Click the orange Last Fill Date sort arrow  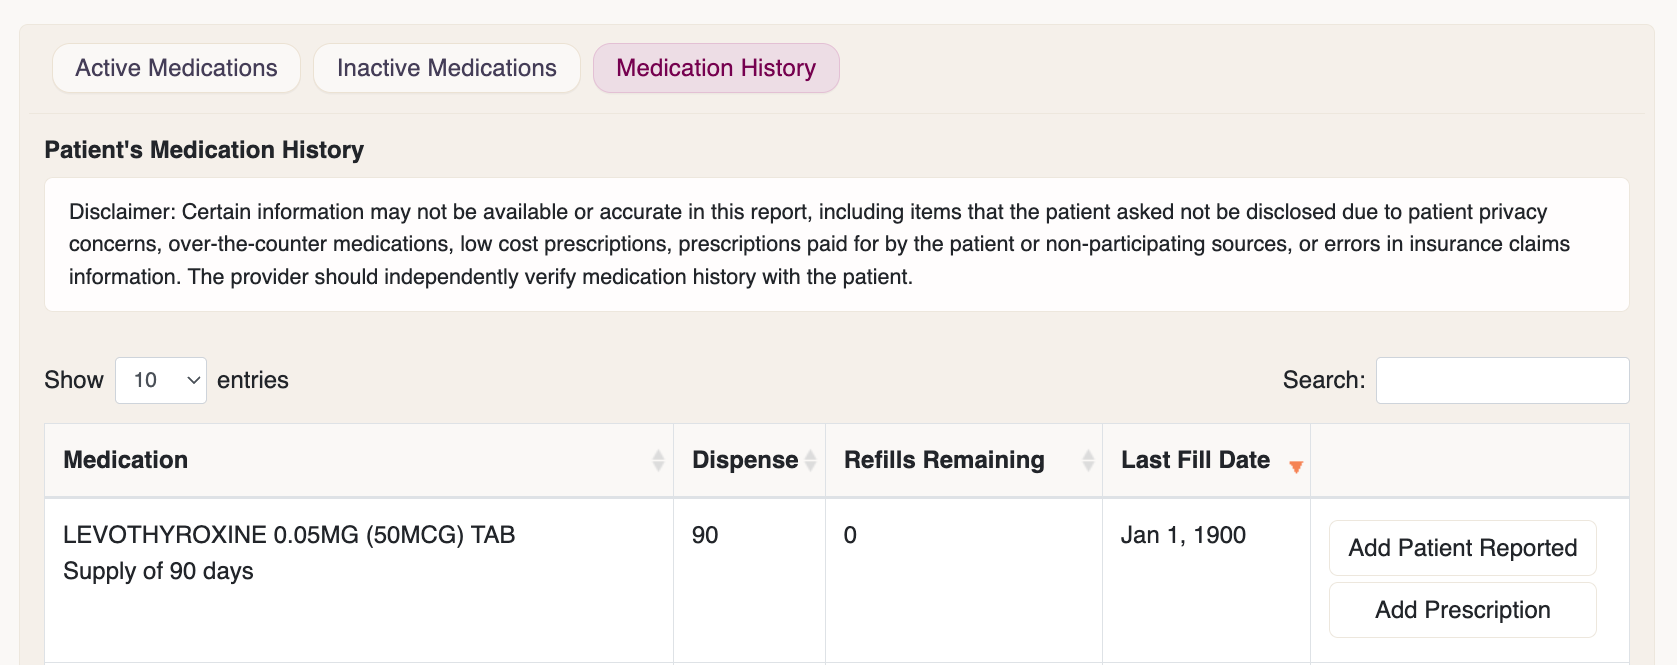pyautogui.click(x=1296, y=466)
